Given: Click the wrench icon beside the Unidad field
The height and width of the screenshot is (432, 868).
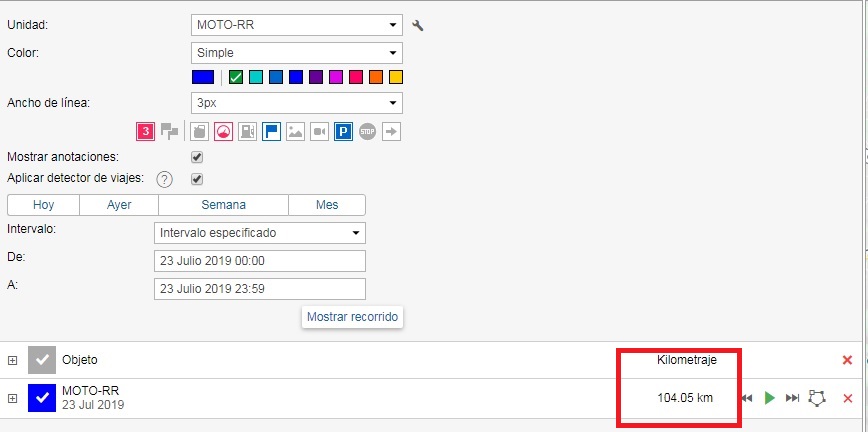Looking at the screenshot, I should (418, 25).
